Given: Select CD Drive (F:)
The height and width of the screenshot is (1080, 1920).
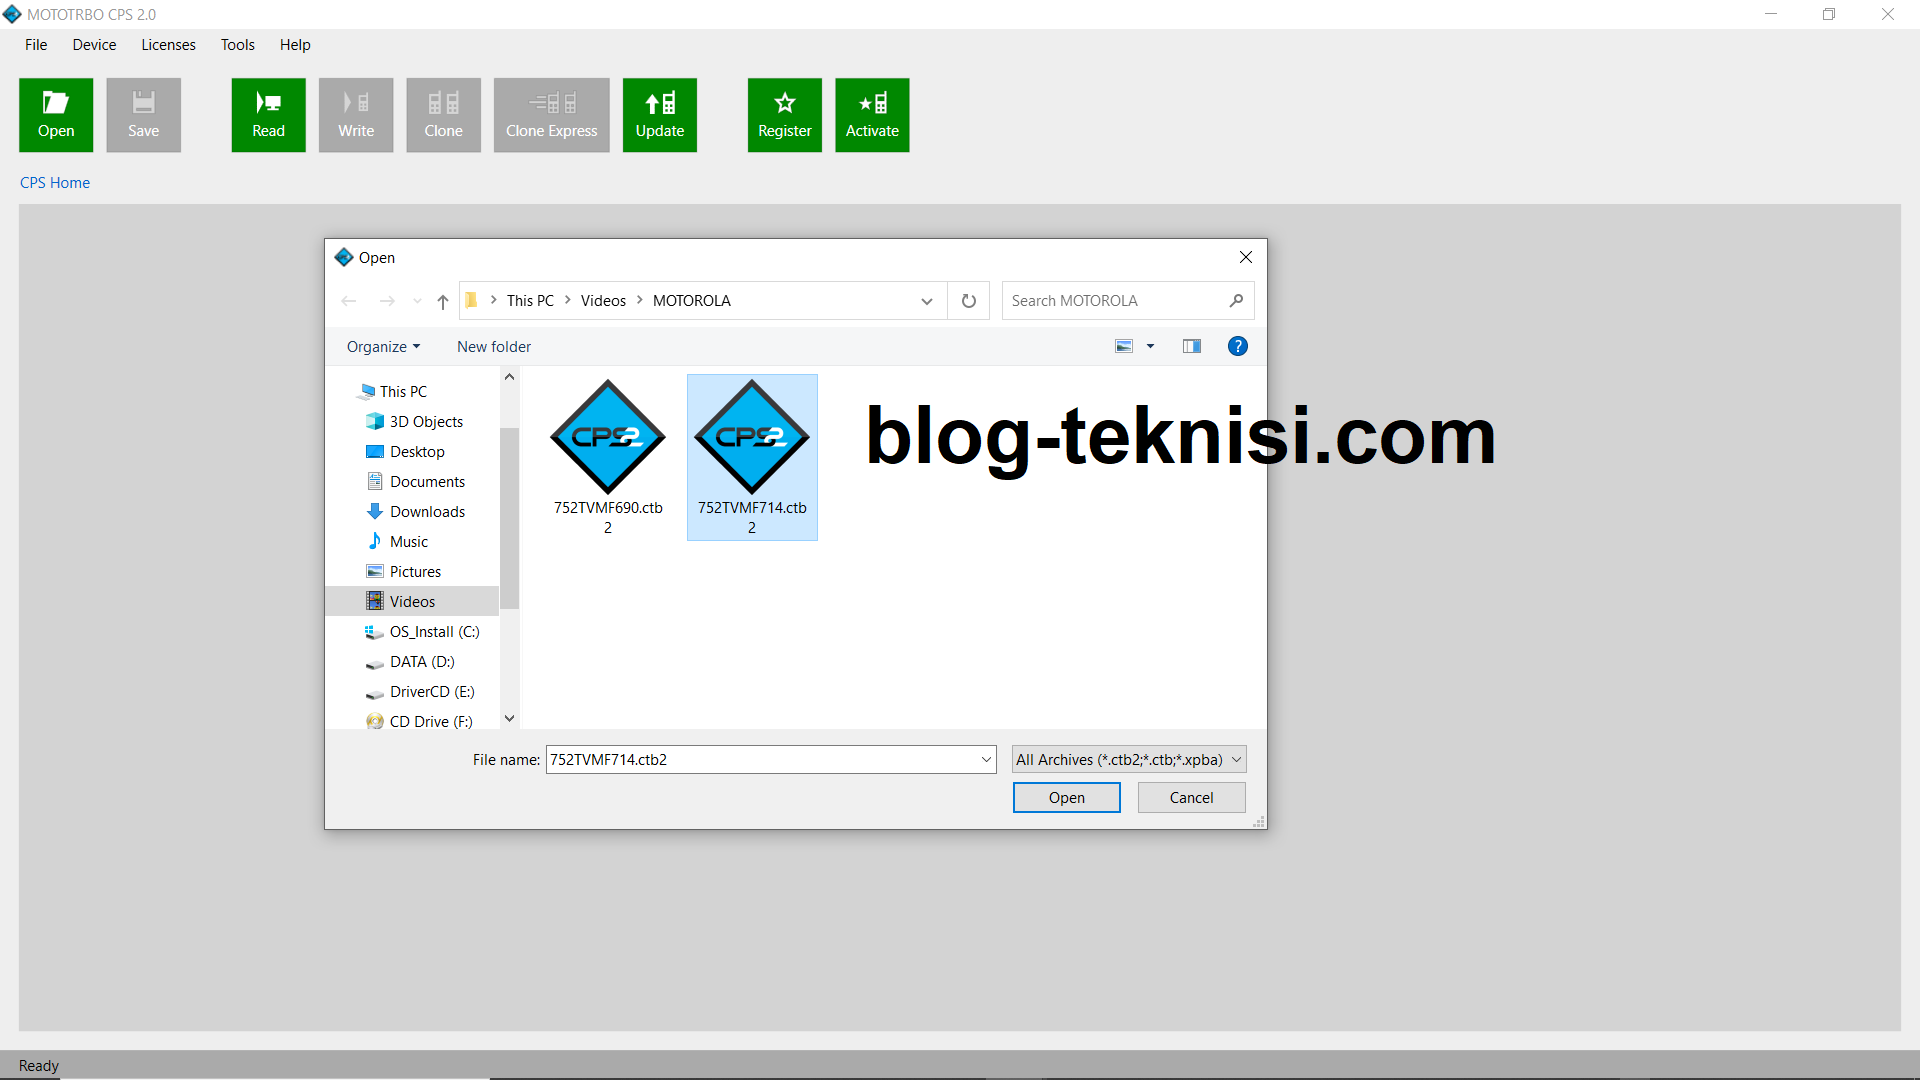Looking at the screenshot, I should 431,721.
